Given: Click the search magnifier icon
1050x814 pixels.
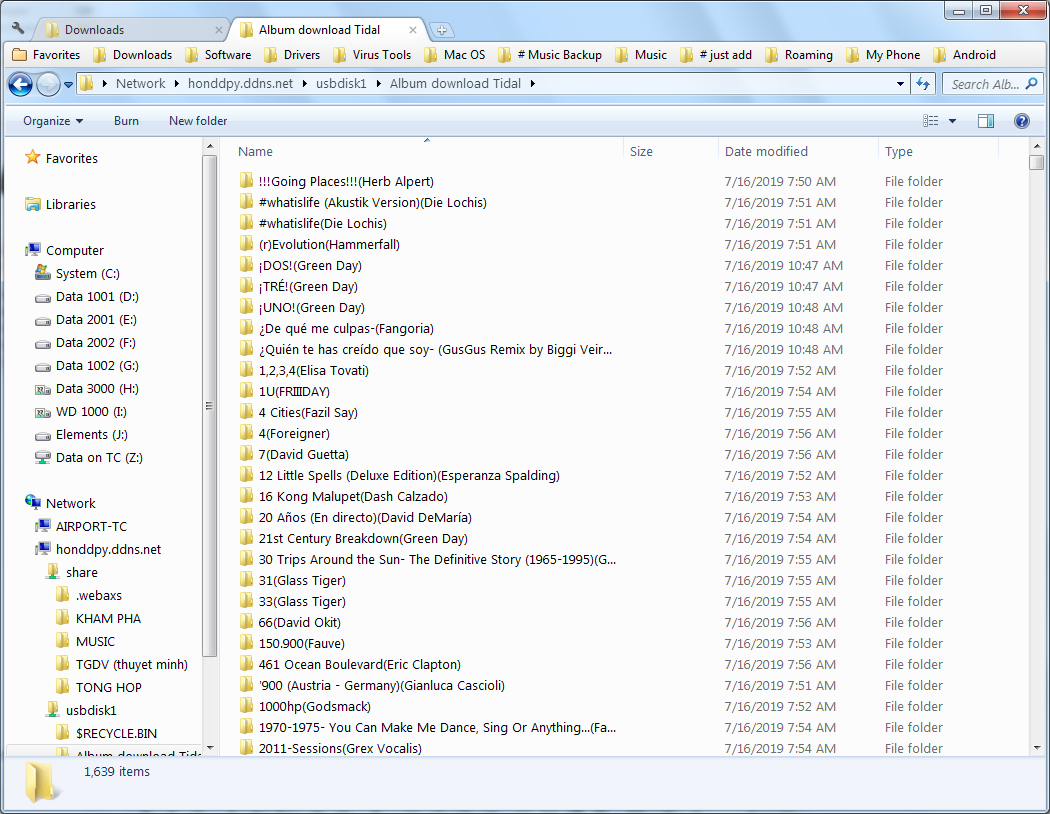Looking at the screenshot, I should [x=1031, y=84].
